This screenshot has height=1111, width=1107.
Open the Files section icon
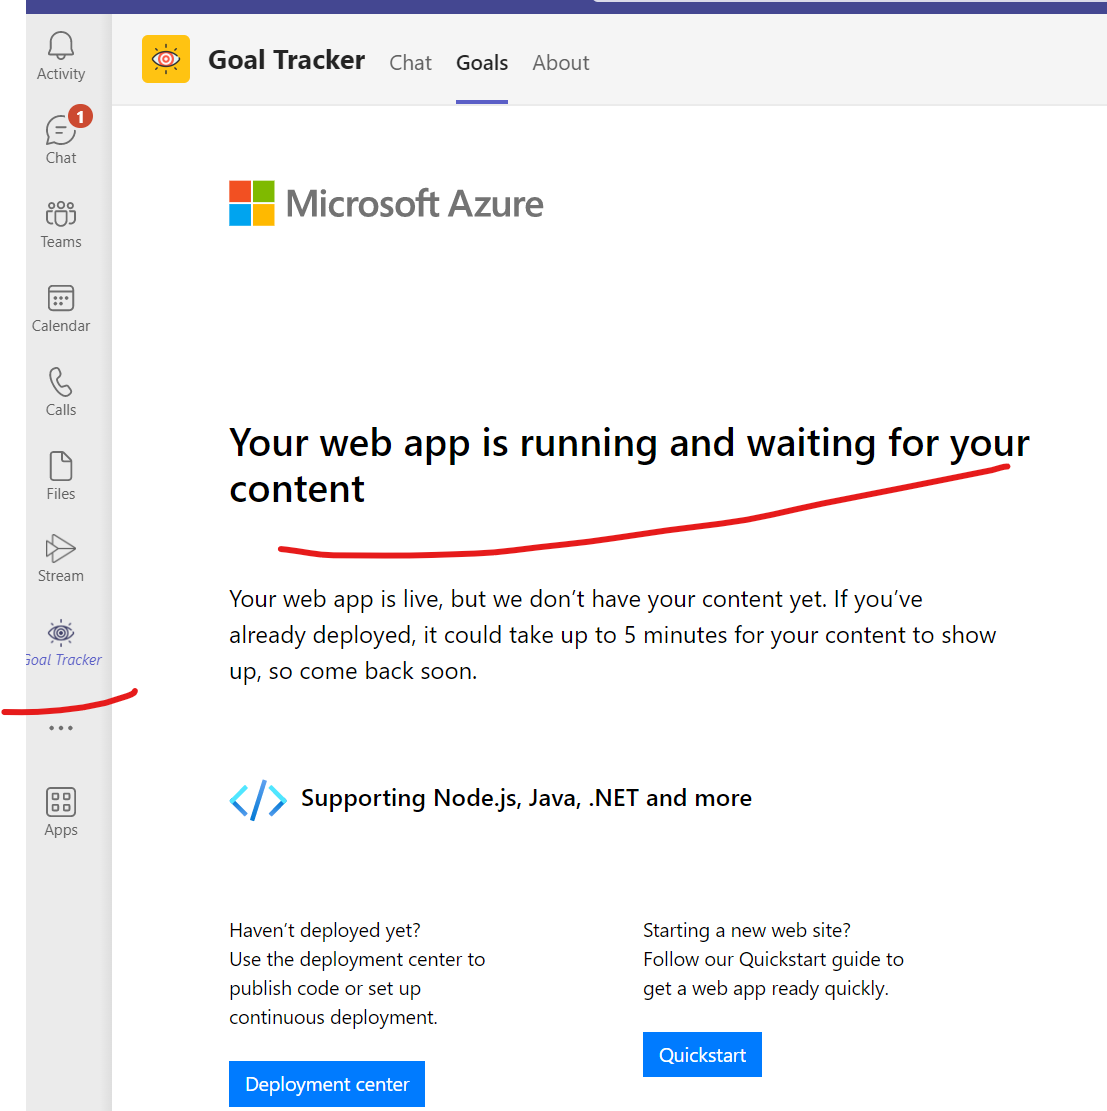61,465
